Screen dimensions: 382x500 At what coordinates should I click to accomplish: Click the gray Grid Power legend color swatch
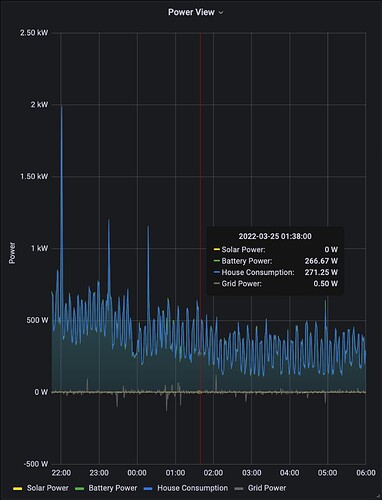(x=239, y=489)
